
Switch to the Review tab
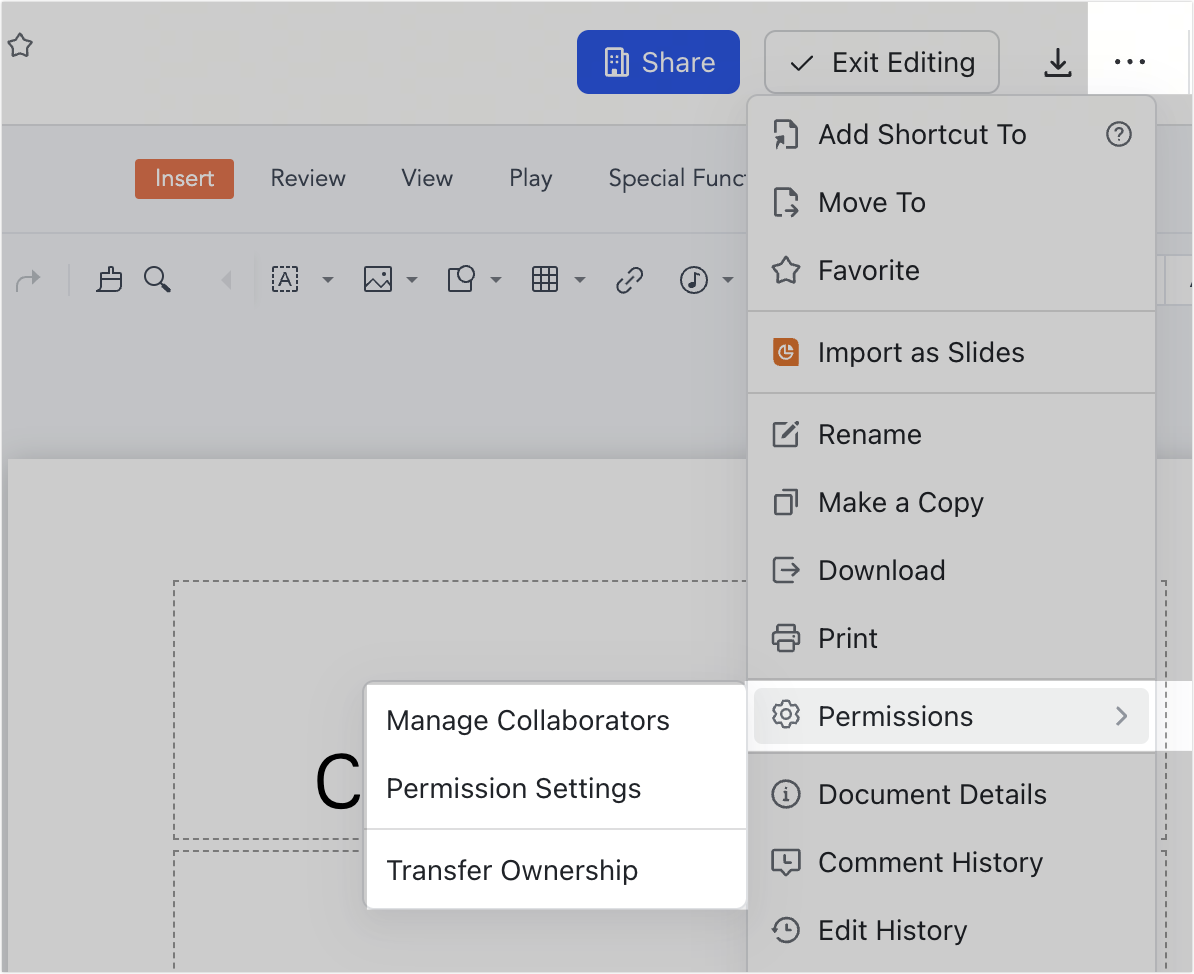tap(308, 178)
